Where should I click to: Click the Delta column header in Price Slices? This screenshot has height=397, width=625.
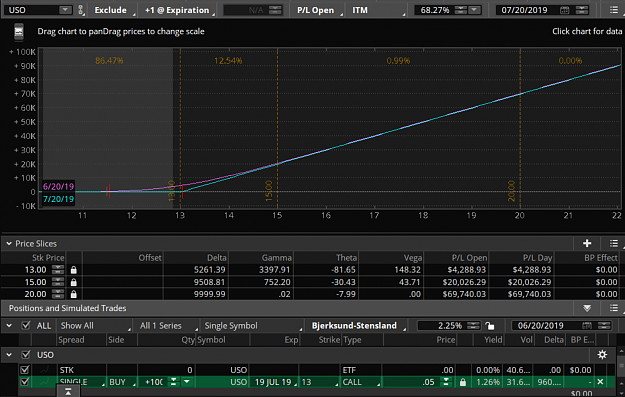[x=216, y=258]
